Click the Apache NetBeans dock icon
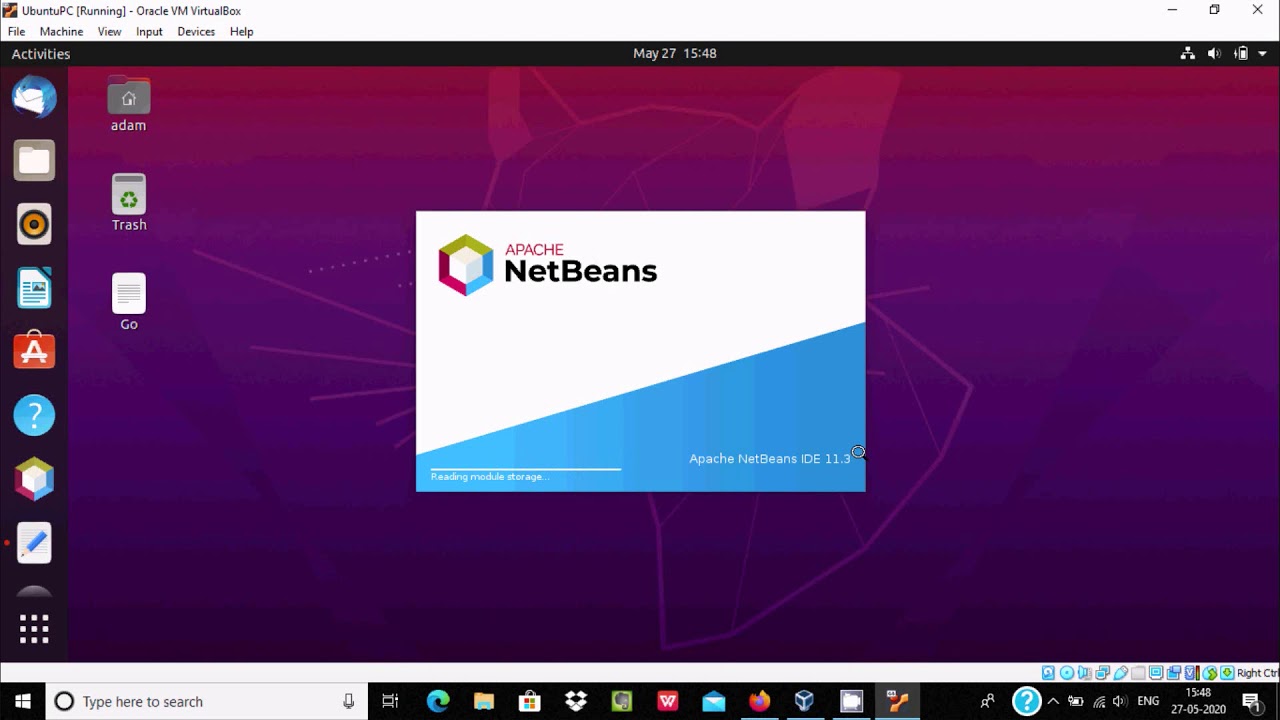 34,479
